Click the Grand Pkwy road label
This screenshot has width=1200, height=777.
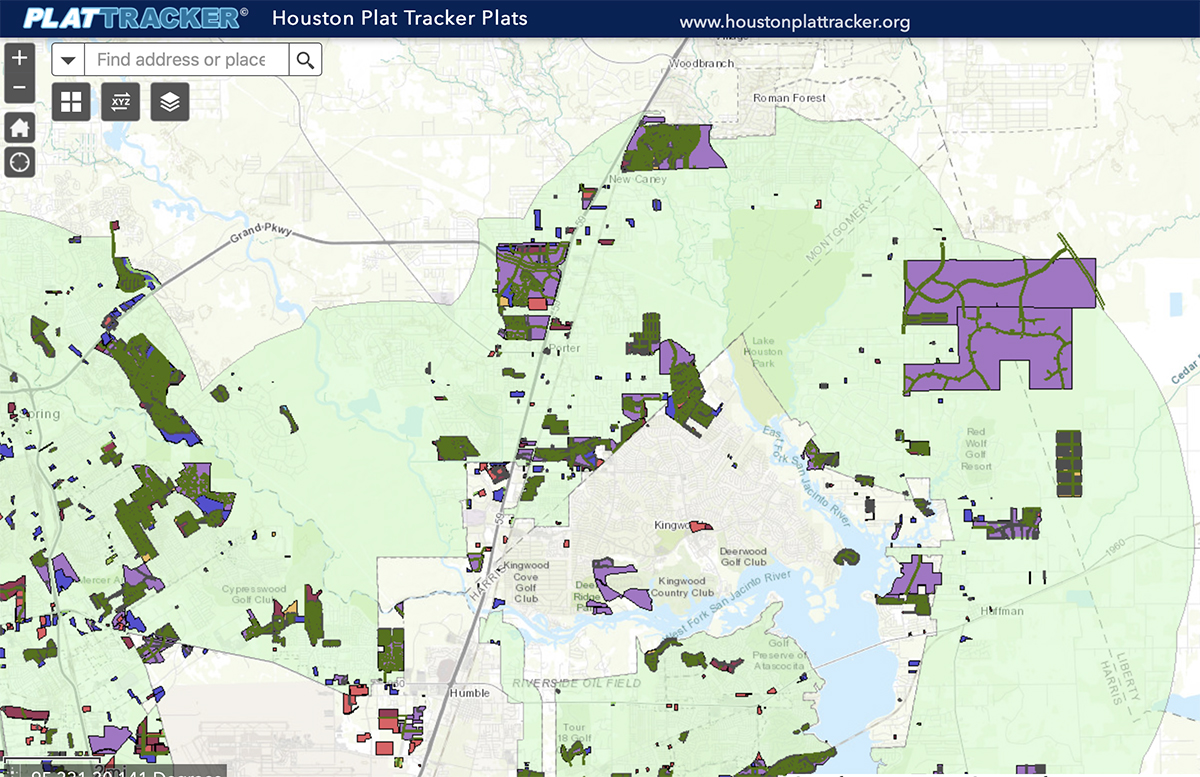coord(260,233)
